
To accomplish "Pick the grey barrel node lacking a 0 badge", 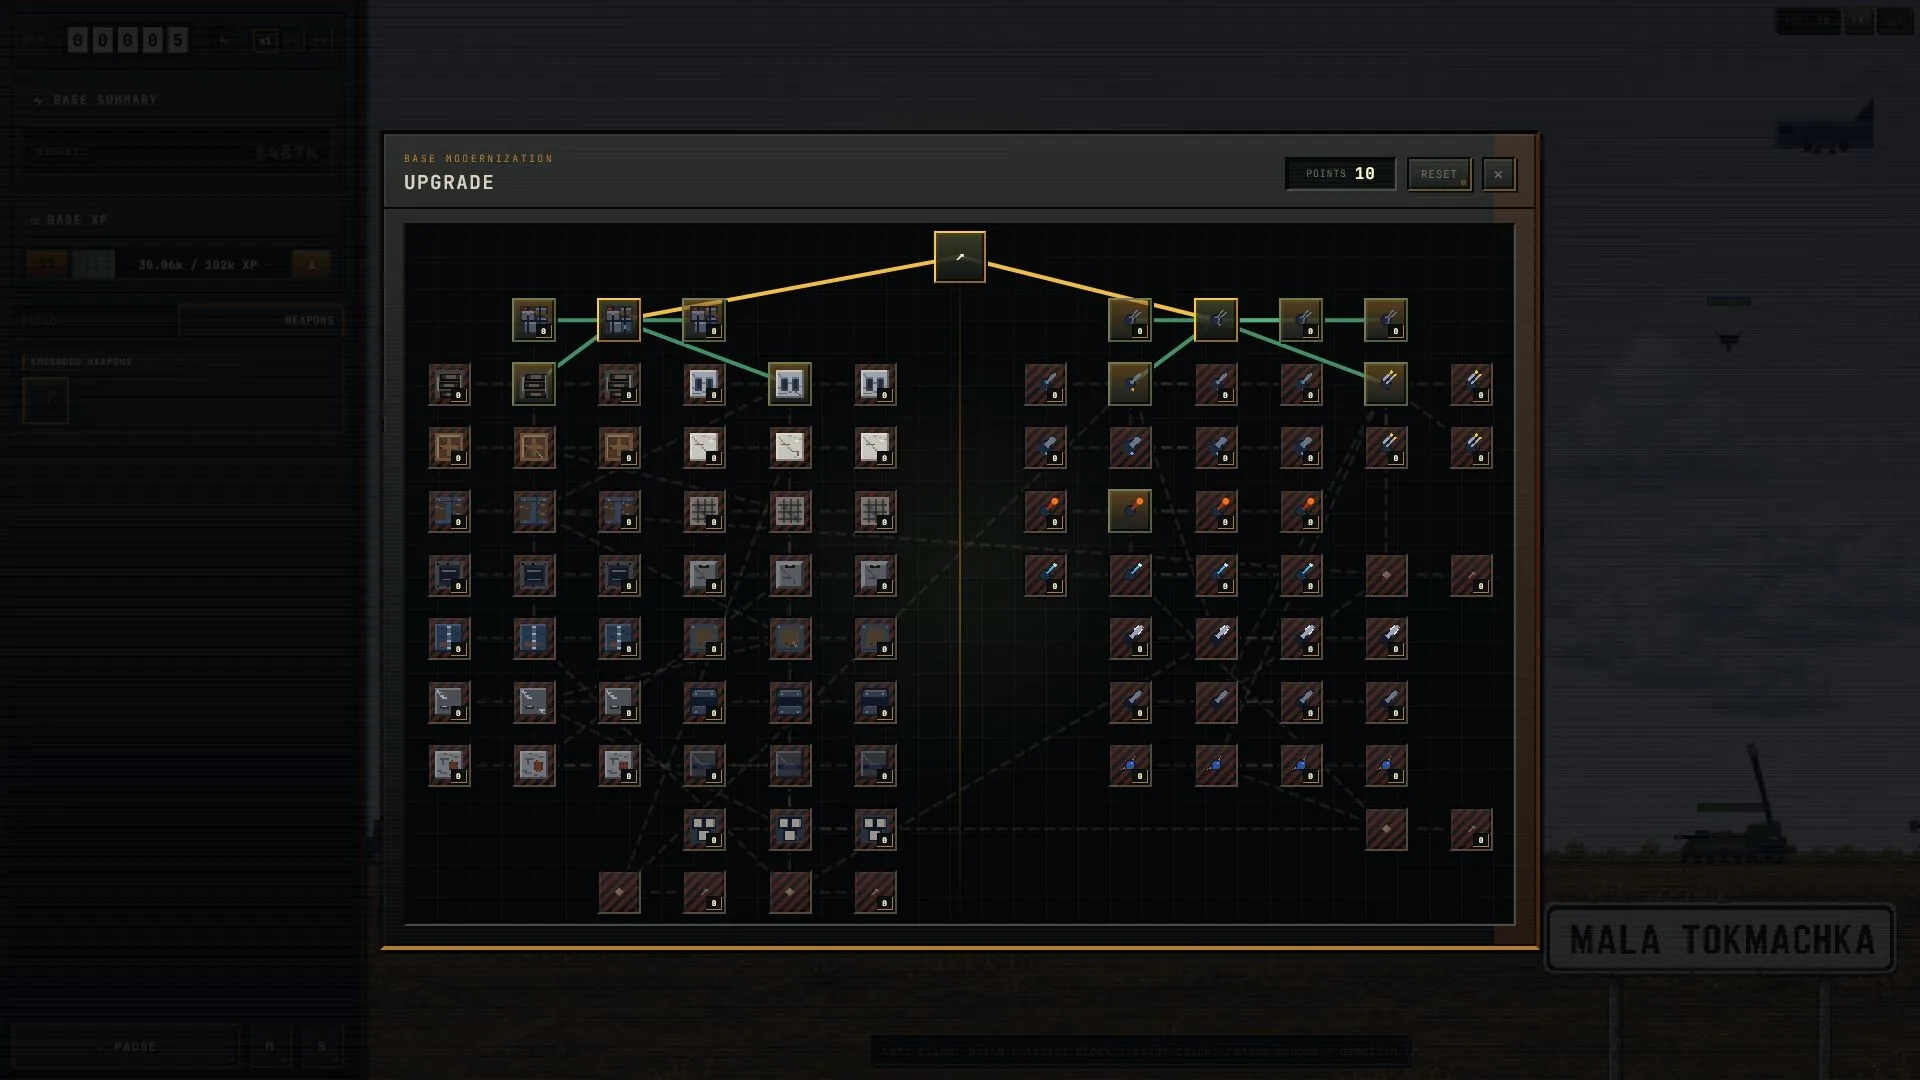I will click(1216, 702).
